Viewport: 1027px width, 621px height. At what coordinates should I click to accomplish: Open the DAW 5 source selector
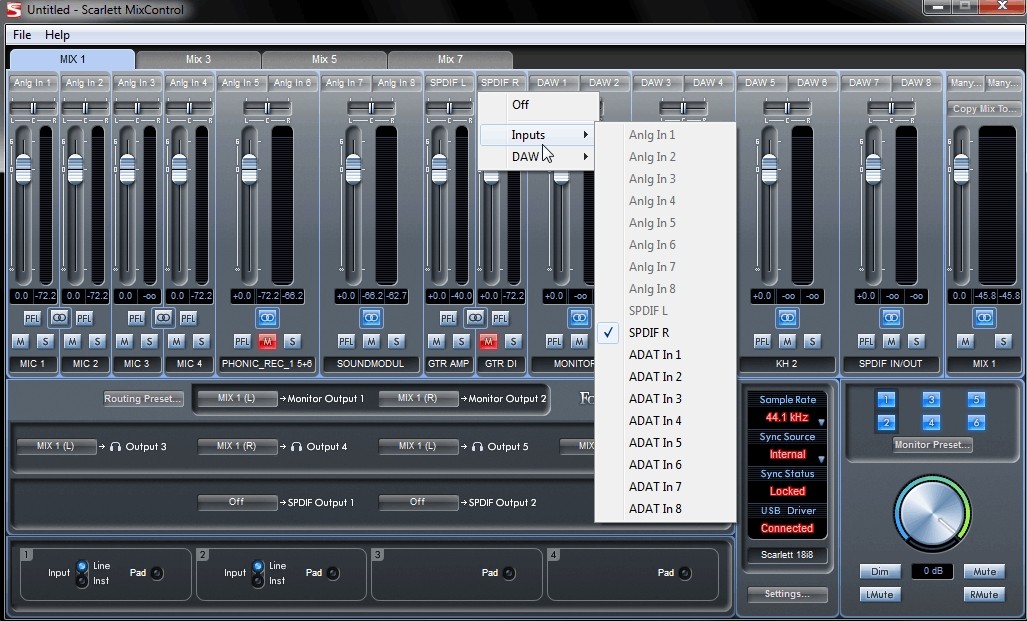click(x=760, y=83)
